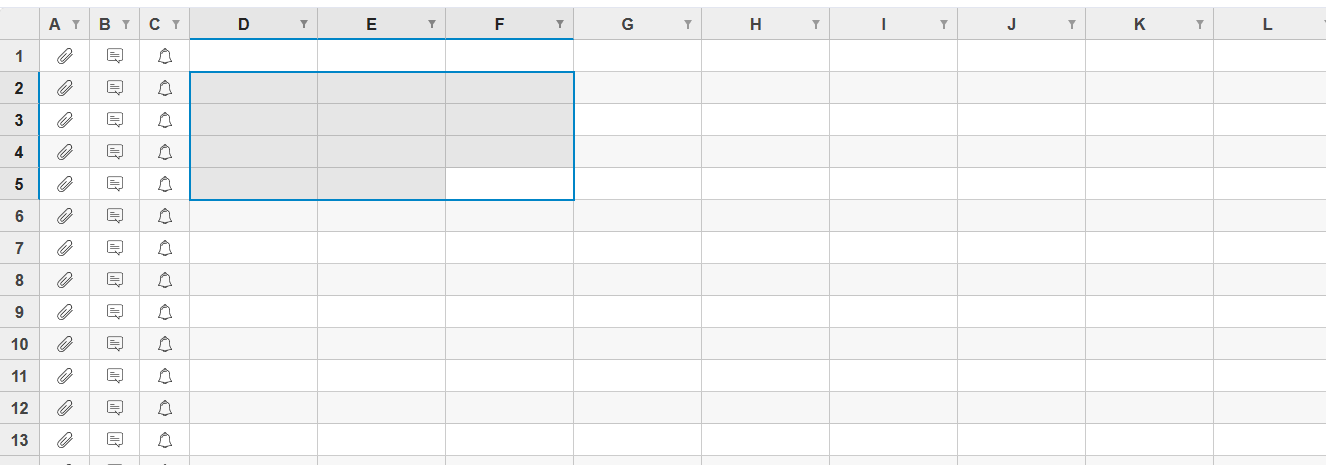Click the paperclip attachment icon in row 7

pos(65,248)
